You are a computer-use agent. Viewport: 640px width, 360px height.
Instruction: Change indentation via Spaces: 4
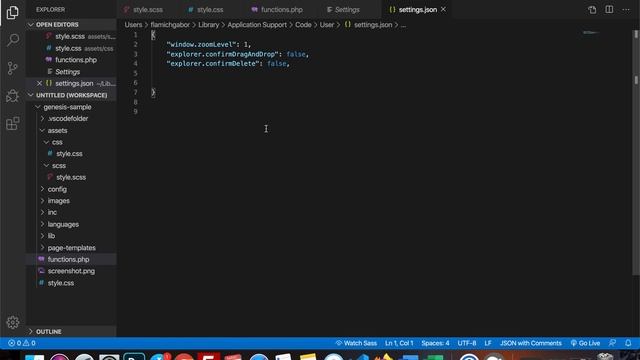pos(435,343)
